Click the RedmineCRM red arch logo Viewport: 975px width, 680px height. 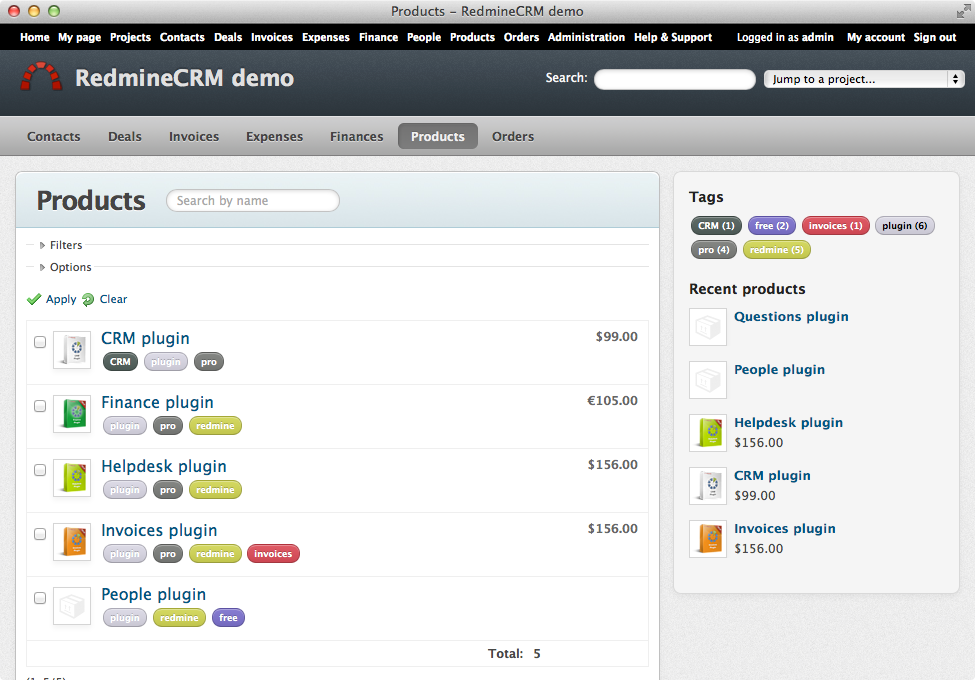[41, 77]
